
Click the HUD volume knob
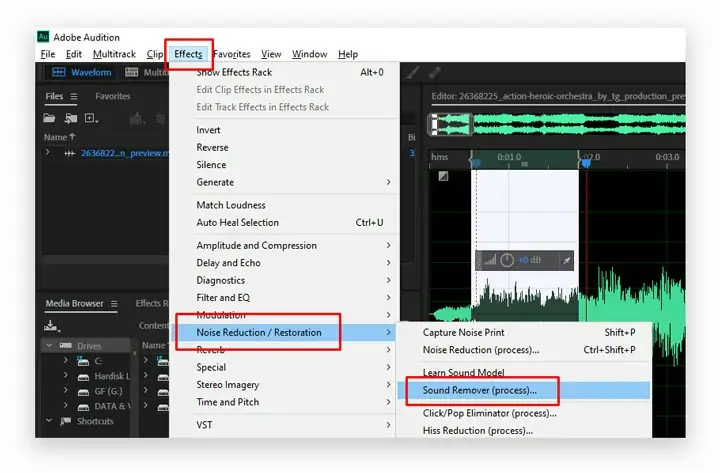point(506,260)
